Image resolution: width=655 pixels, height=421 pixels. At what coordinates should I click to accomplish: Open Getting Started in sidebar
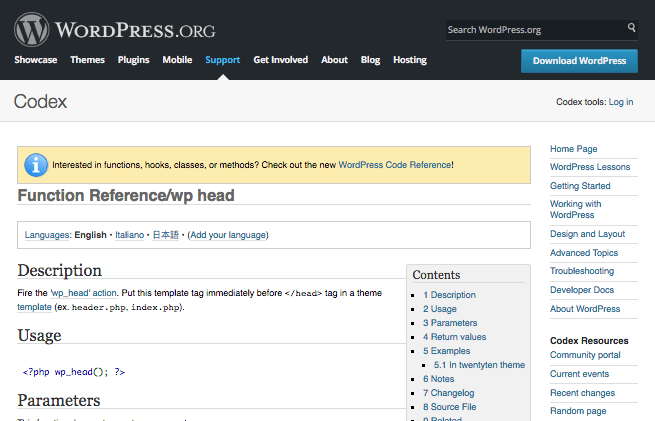580,186
